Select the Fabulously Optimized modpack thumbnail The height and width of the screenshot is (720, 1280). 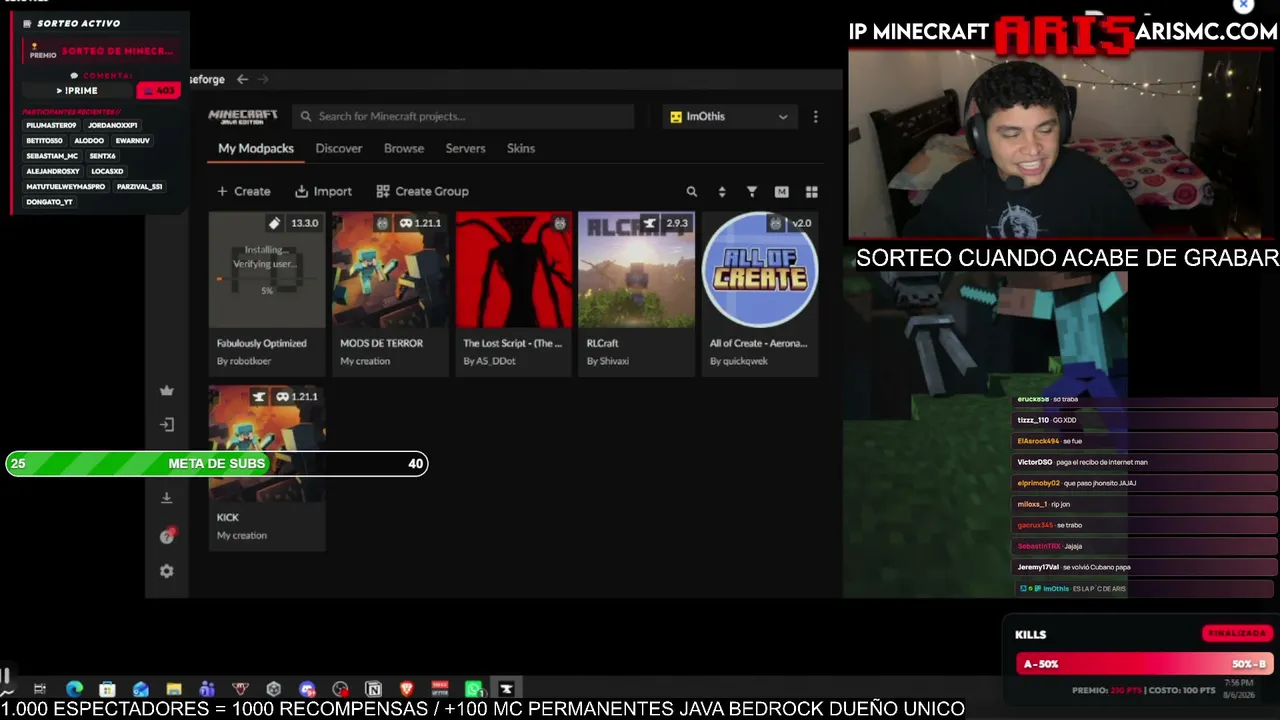pos(267,270)
